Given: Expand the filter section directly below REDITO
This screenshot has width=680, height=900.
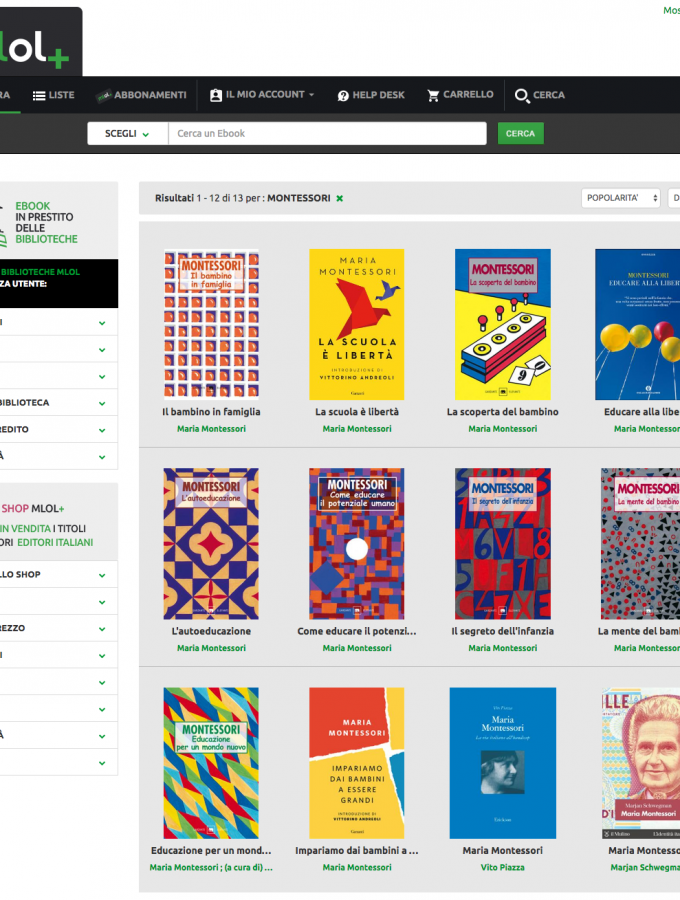Looking at the screenshot, I should click(x=57, y=456).
